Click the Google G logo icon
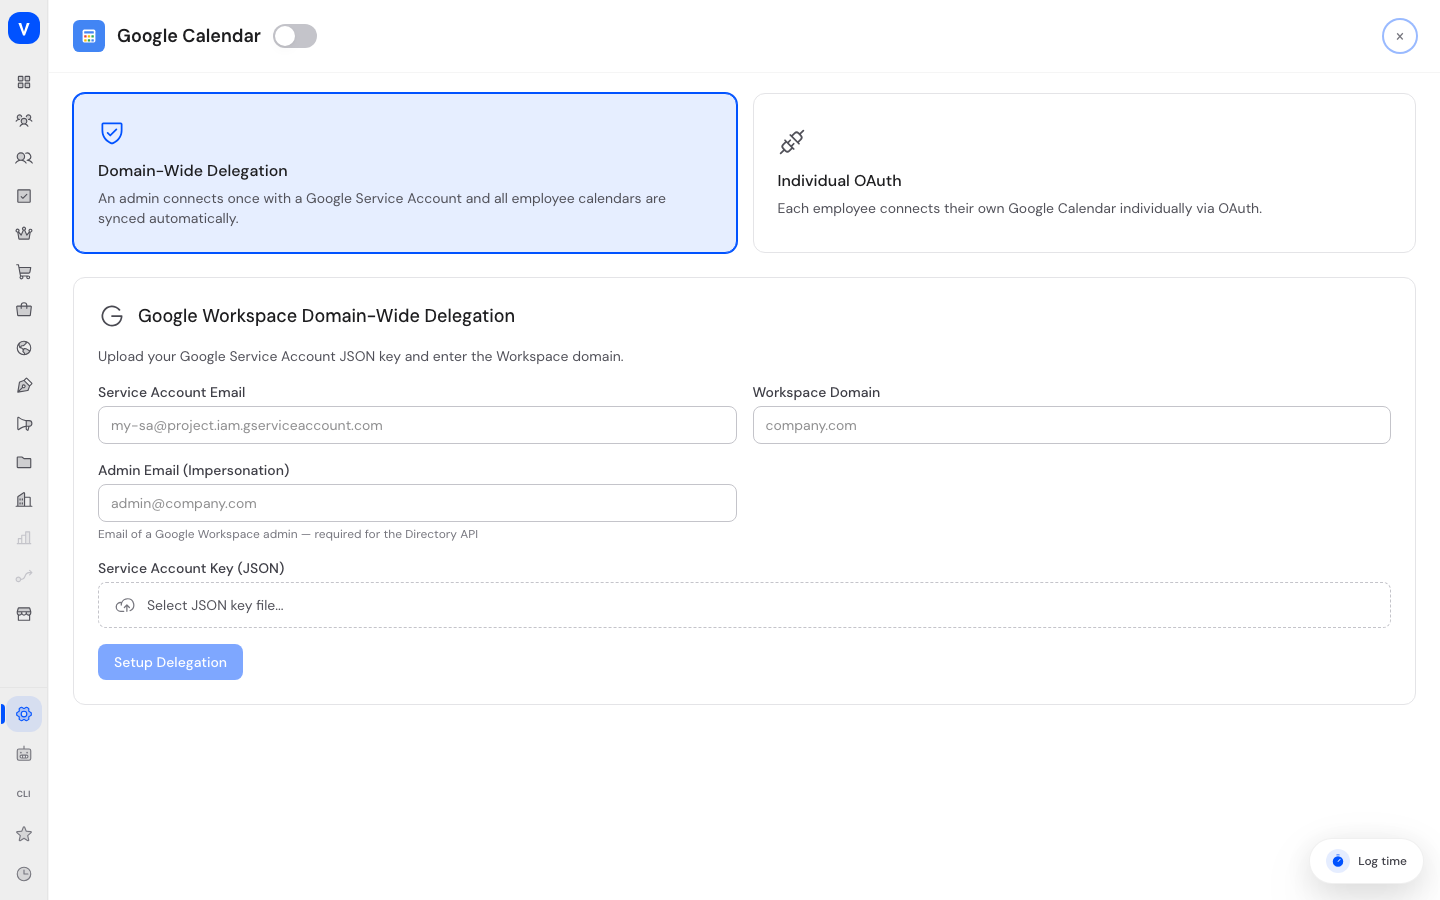 click(112, 316)
